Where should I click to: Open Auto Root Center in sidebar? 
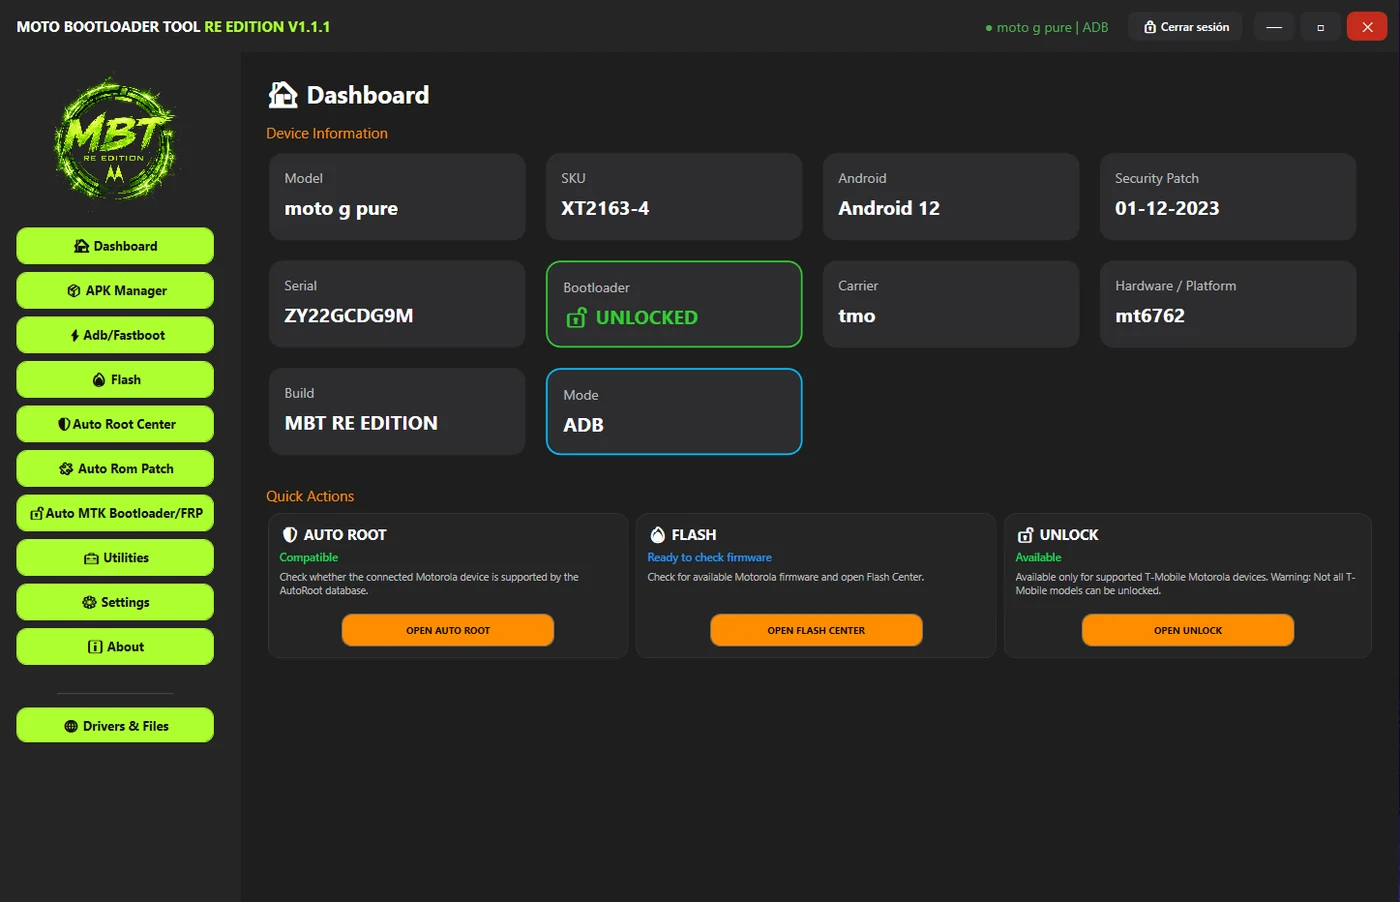[x=115, y=424]
